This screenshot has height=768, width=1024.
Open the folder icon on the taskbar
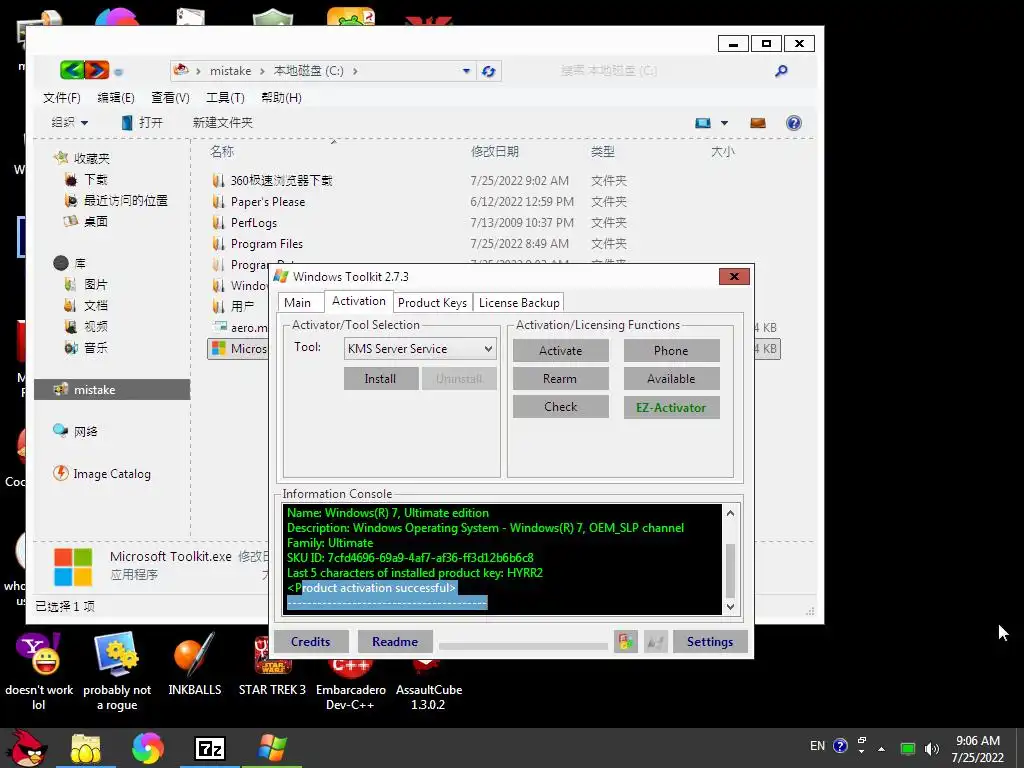pyautogui.click(x=86, y=748)
